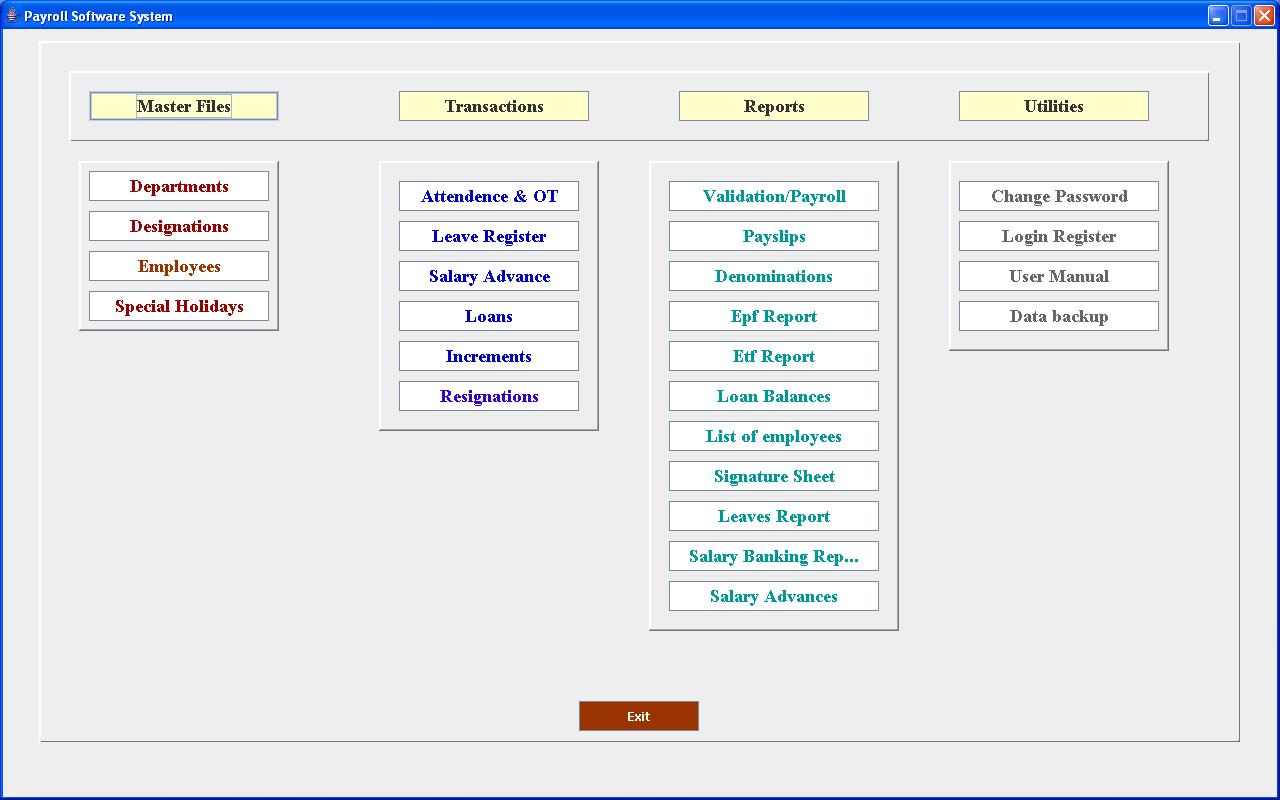Image resolution: width=1280 pixels, height=800 pixels.
Task: Open the Resignations screen
Action: [488, 396]
